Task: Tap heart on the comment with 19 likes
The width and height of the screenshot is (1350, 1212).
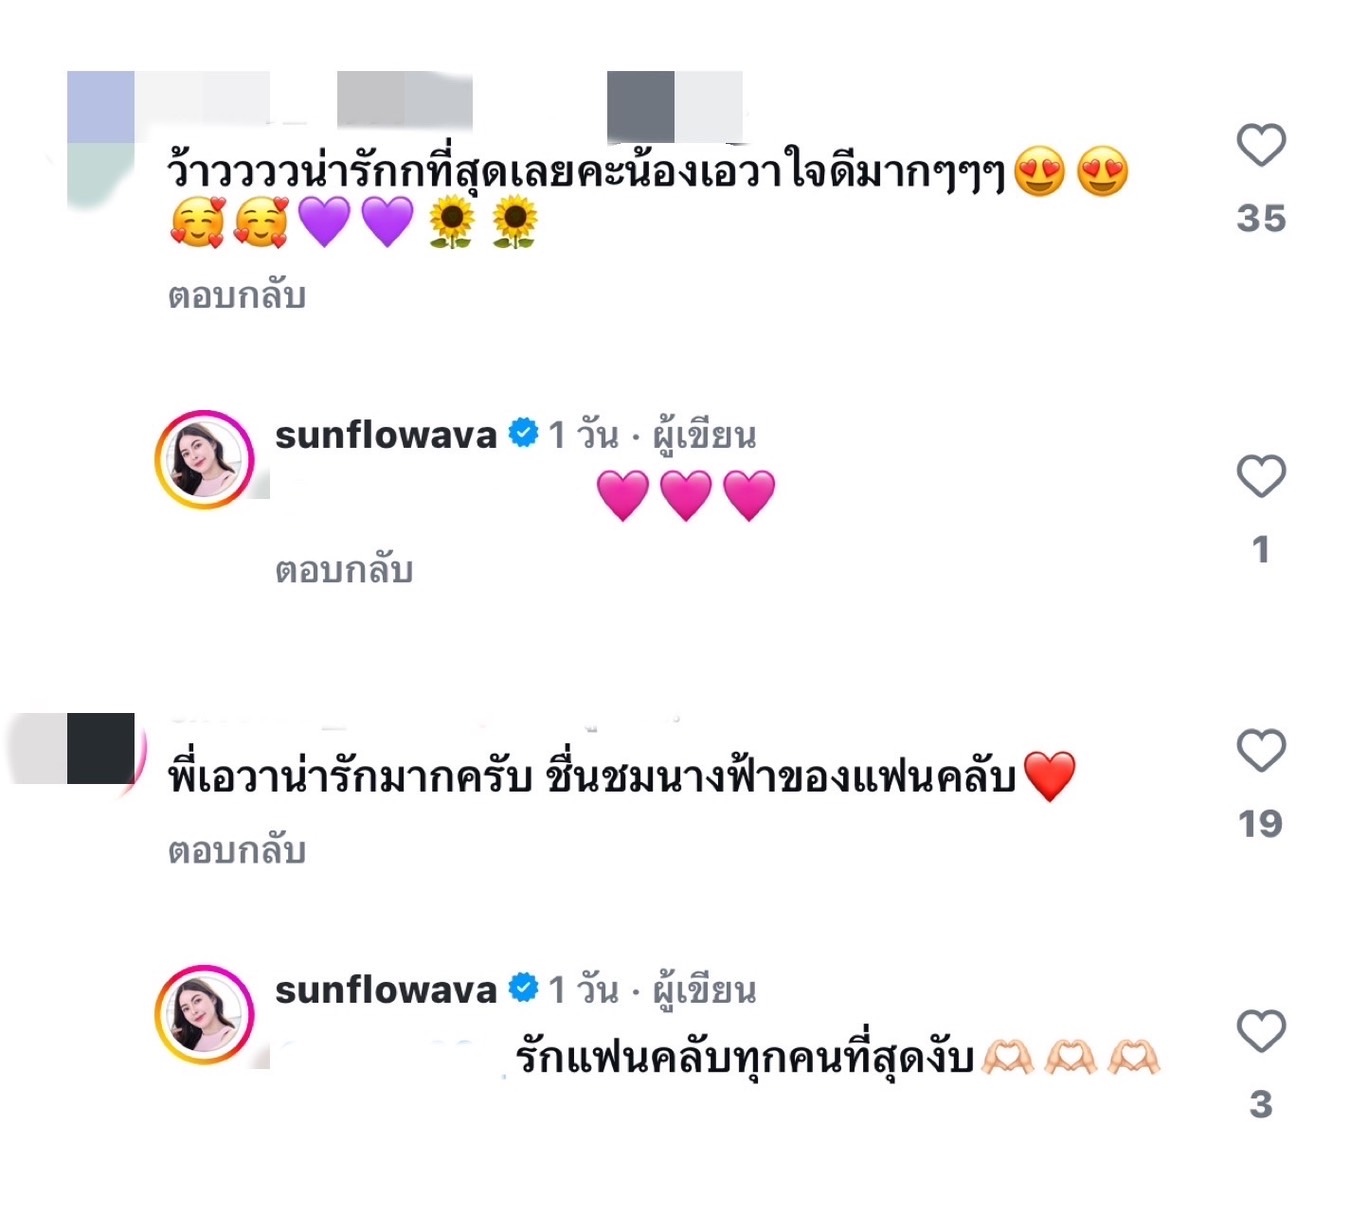Action: pyautogui.click(x=1261, y=750)
